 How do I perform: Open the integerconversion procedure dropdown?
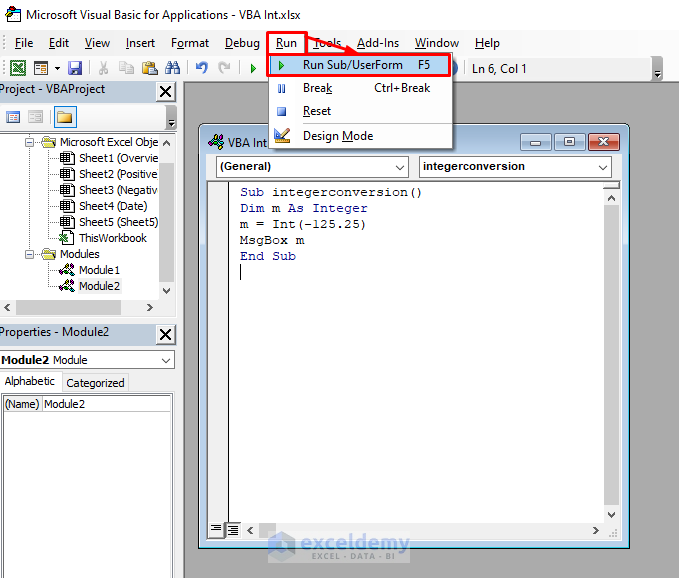click(x=515, y=167)
